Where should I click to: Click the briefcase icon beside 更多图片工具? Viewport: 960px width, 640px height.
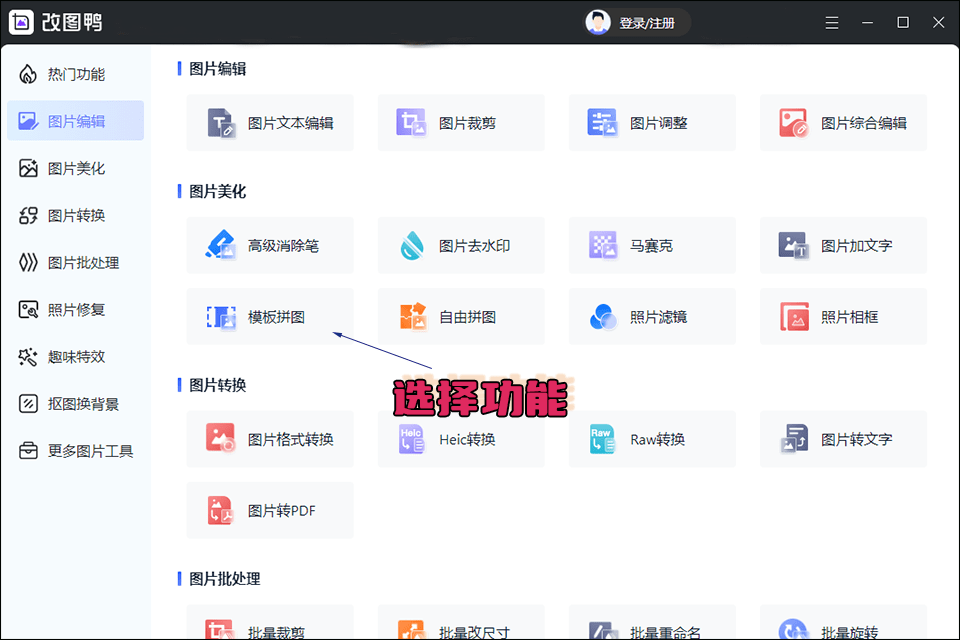[28, 451]
